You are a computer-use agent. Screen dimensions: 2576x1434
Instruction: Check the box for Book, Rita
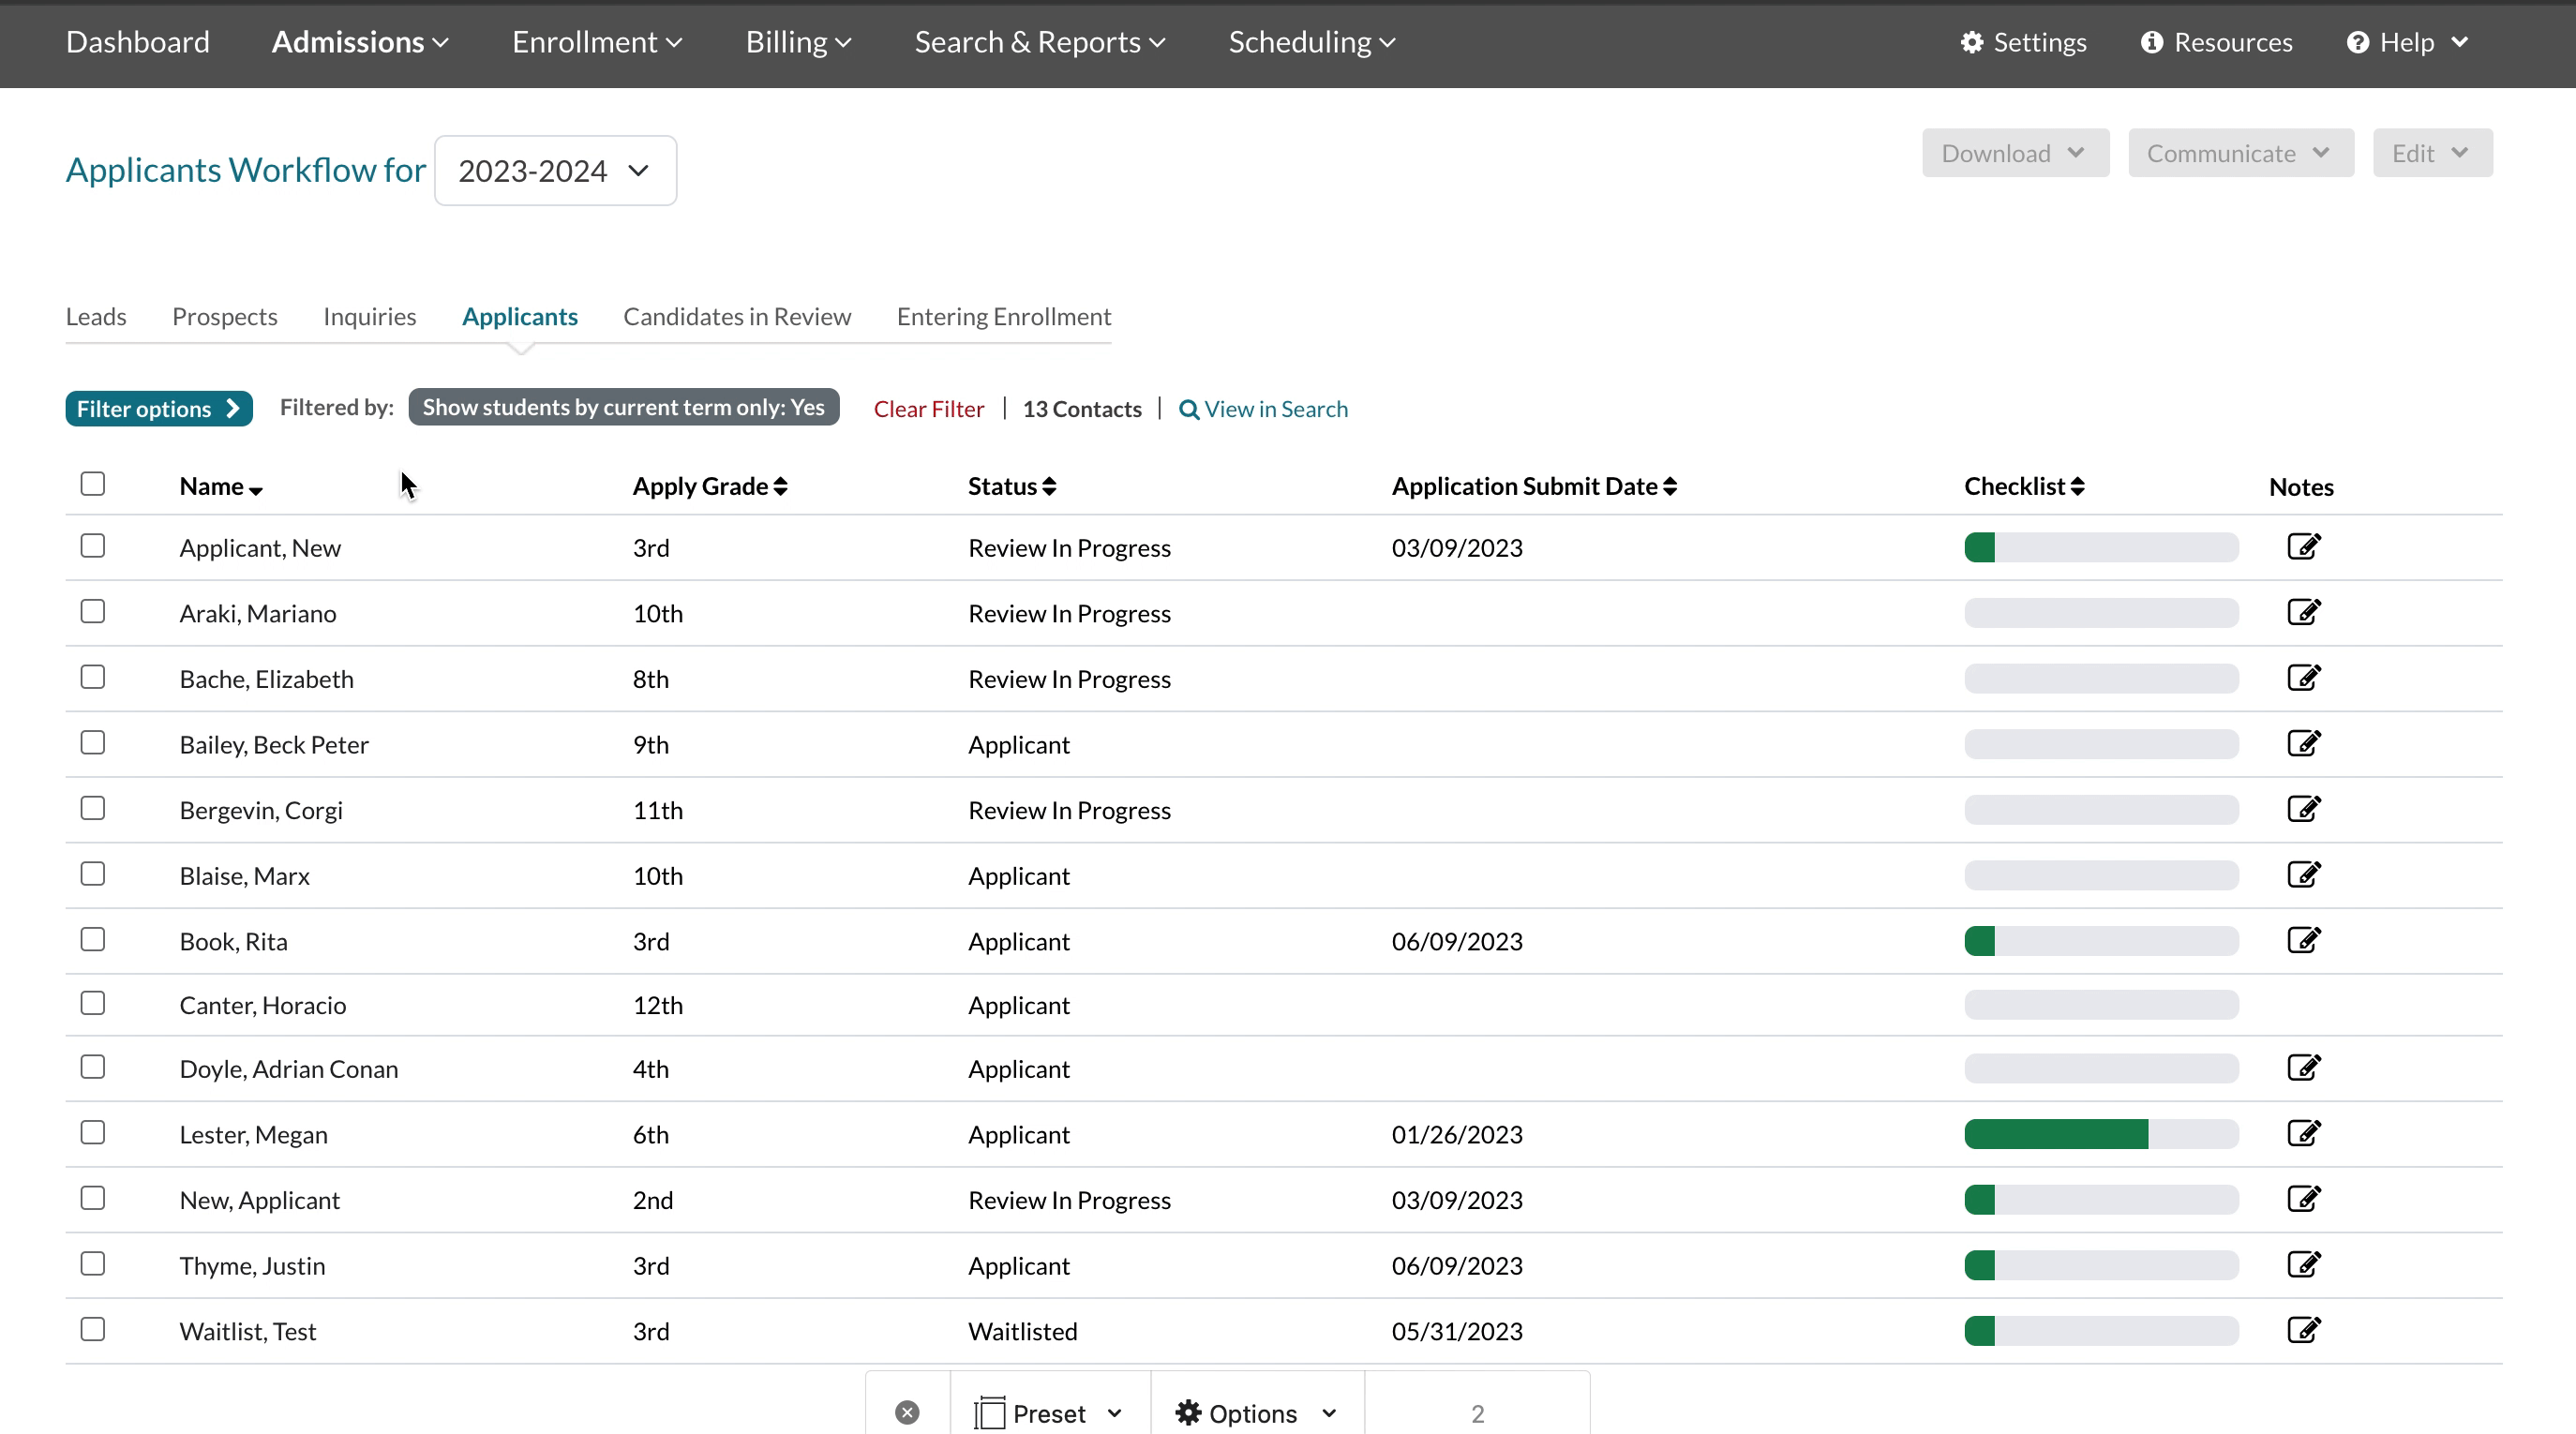[93, 939]
